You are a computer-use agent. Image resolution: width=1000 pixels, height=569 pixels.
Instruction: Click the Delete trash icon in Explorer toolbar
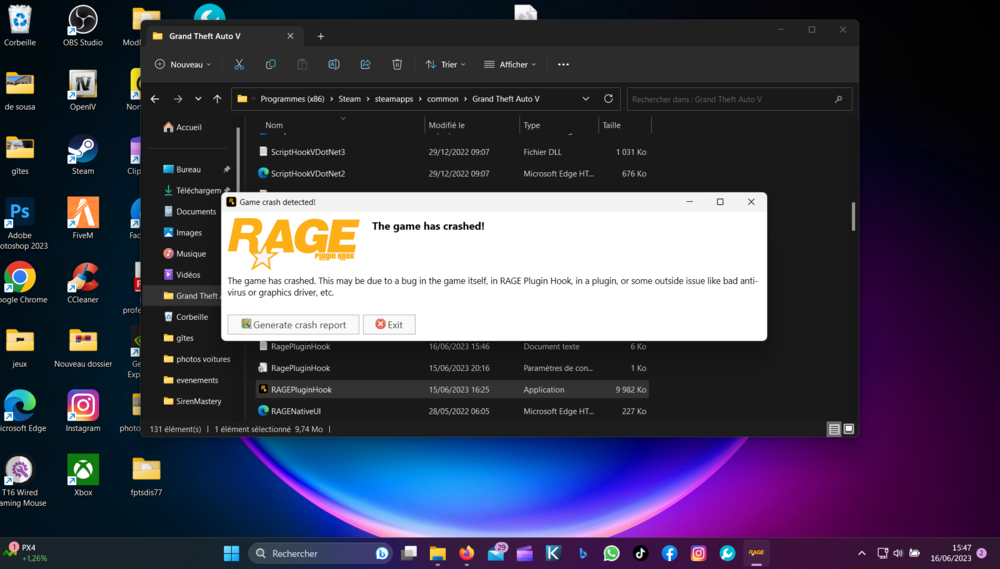(x=397, y=64)
